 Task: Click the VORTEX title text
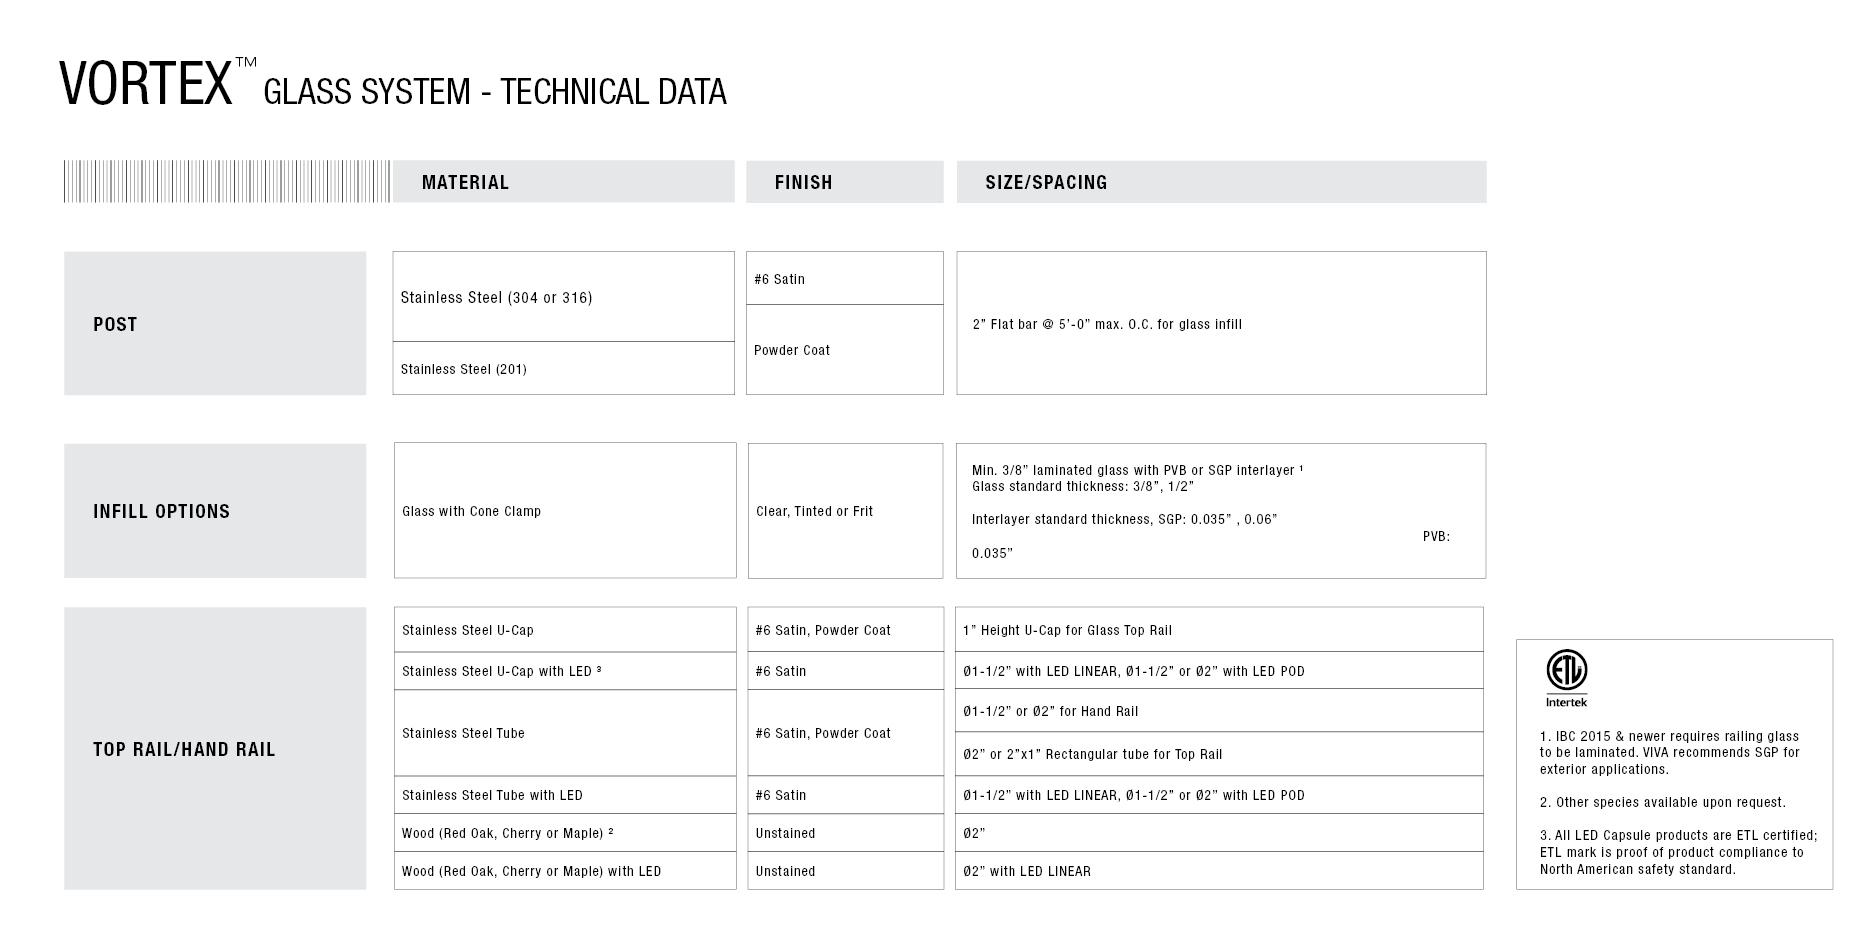click(146, 83)
